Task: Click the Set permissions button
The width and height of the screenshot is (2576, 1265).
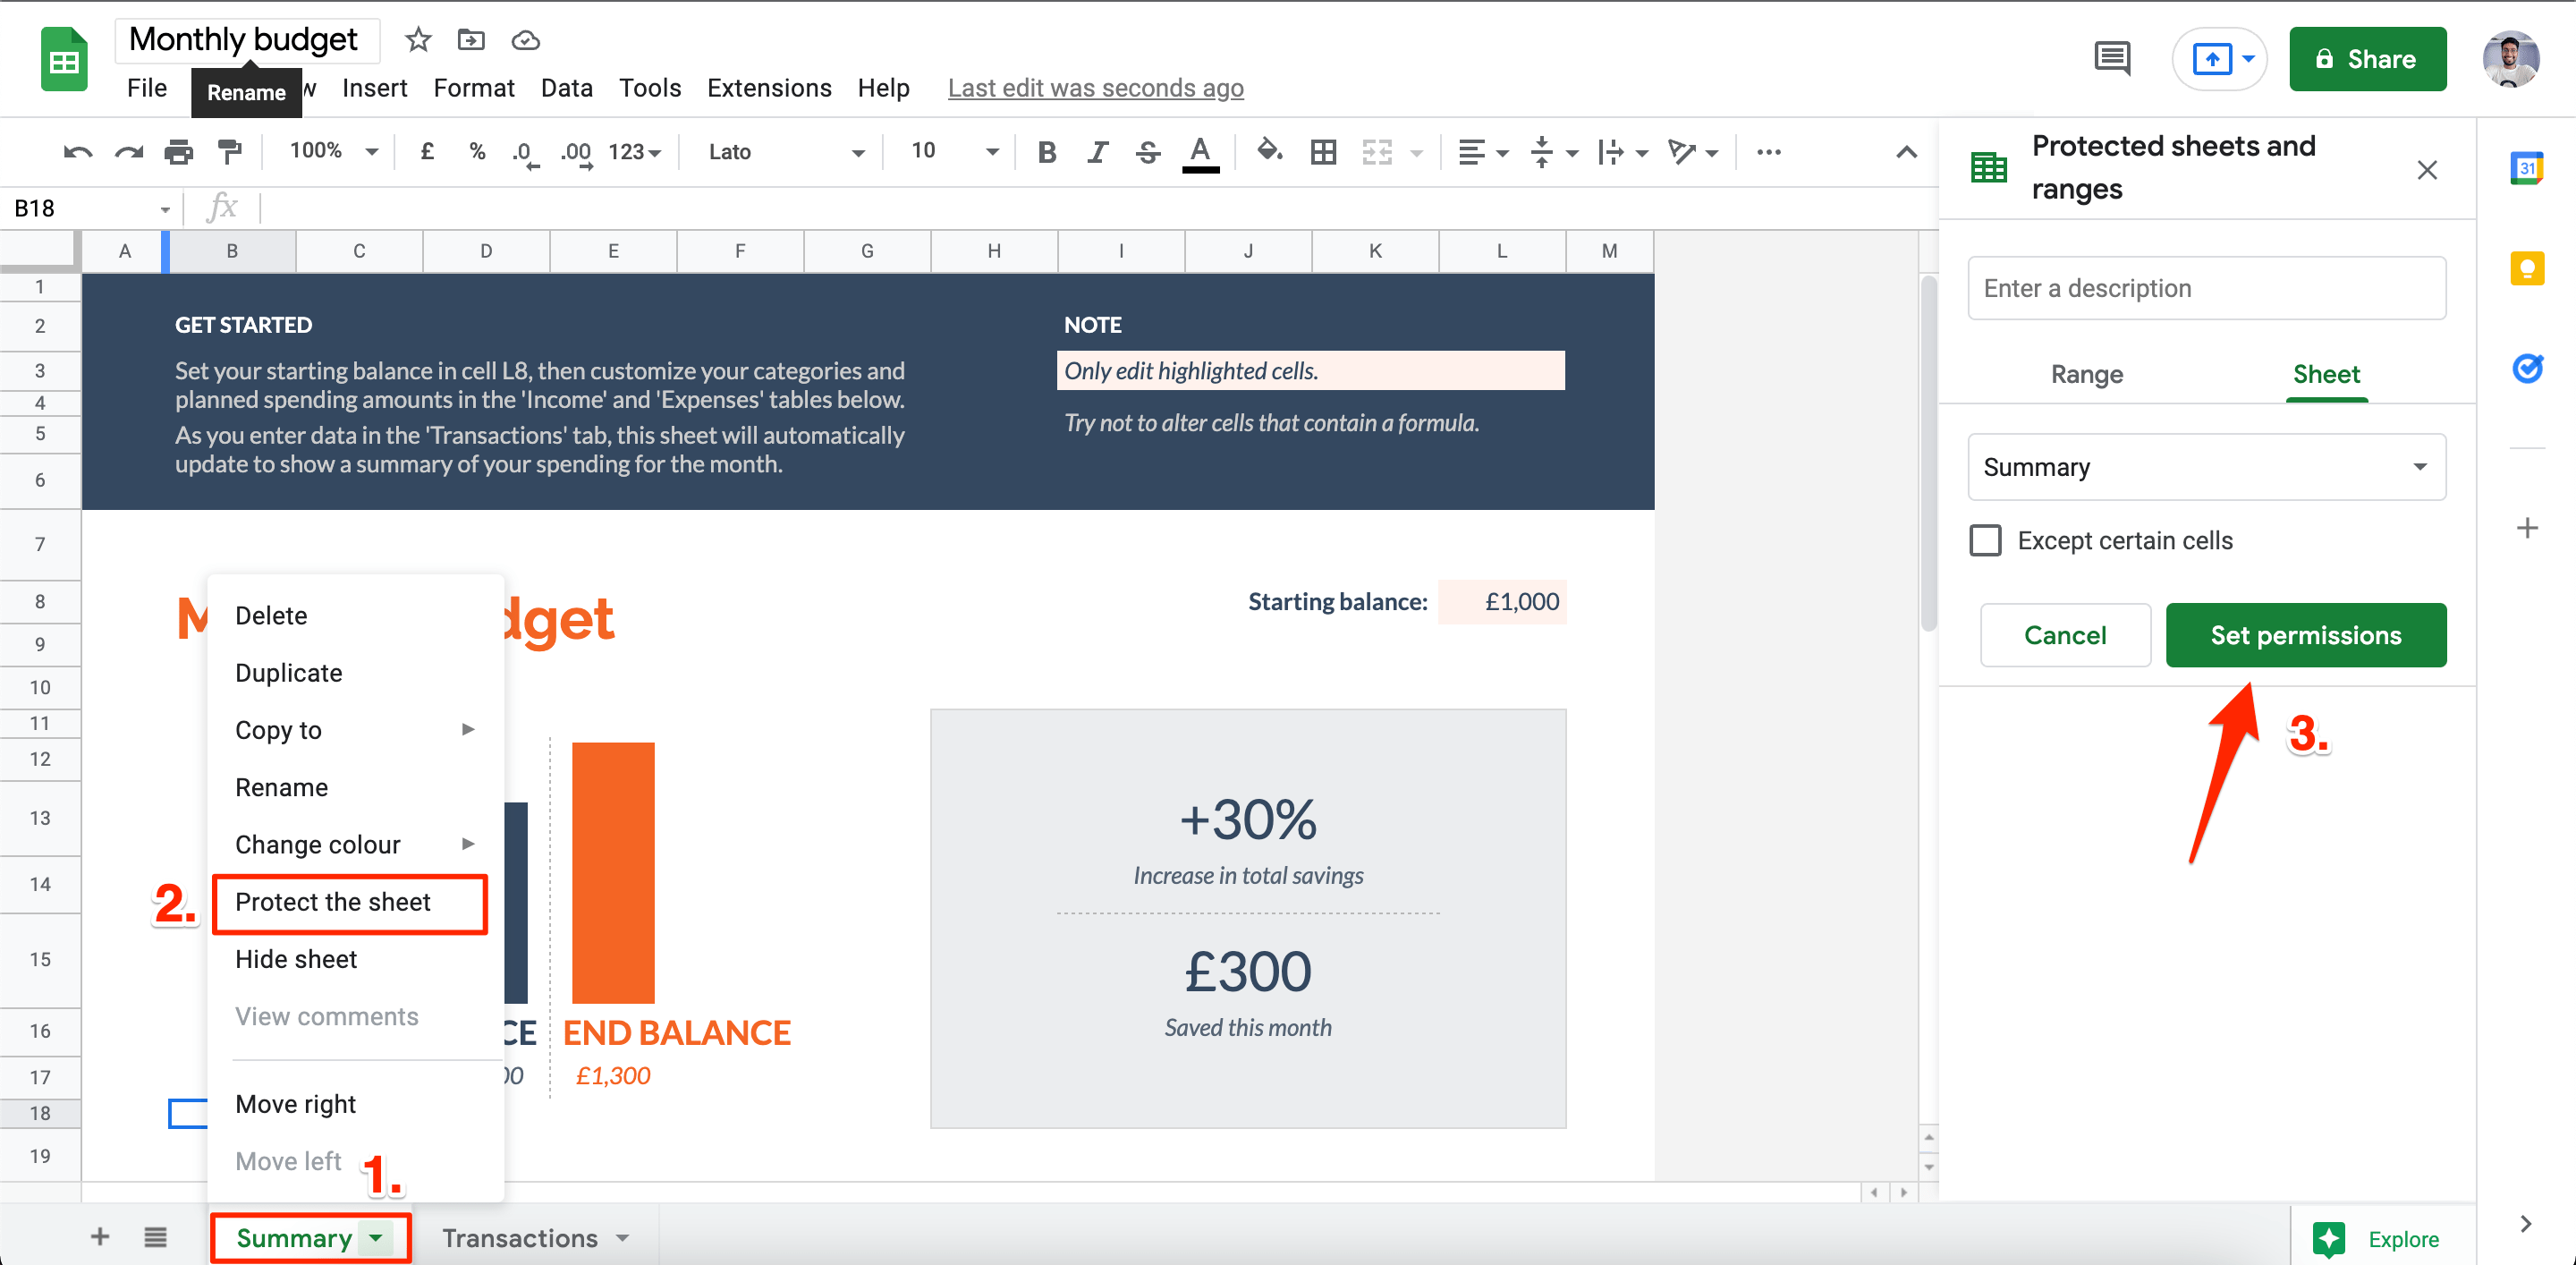Action: (x=2303, y=634)
